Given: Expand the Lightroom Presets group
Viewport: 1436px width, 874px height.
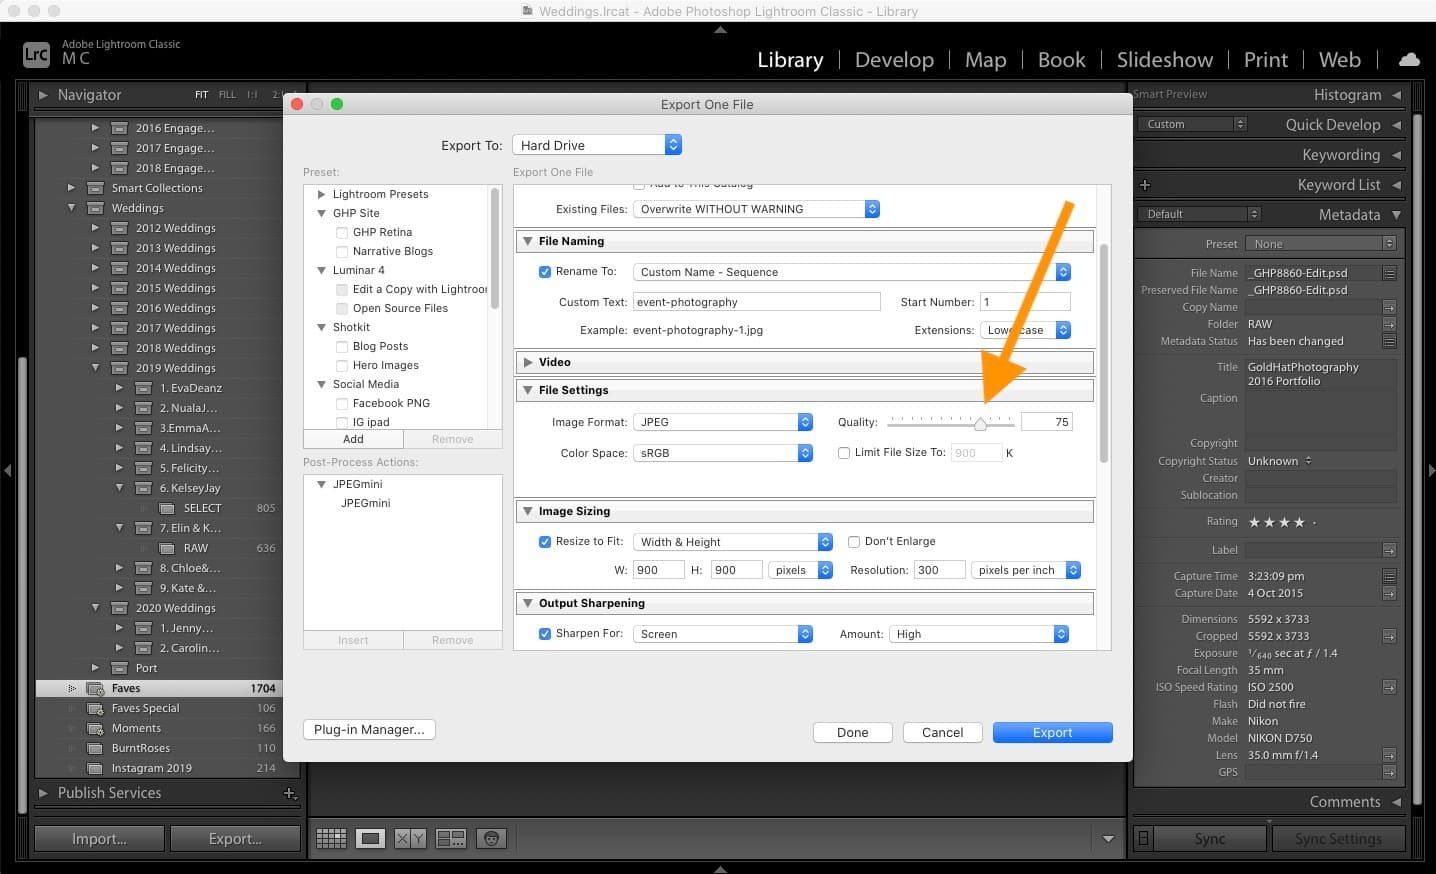Looking at the screenshot, I should pos(322,194).
